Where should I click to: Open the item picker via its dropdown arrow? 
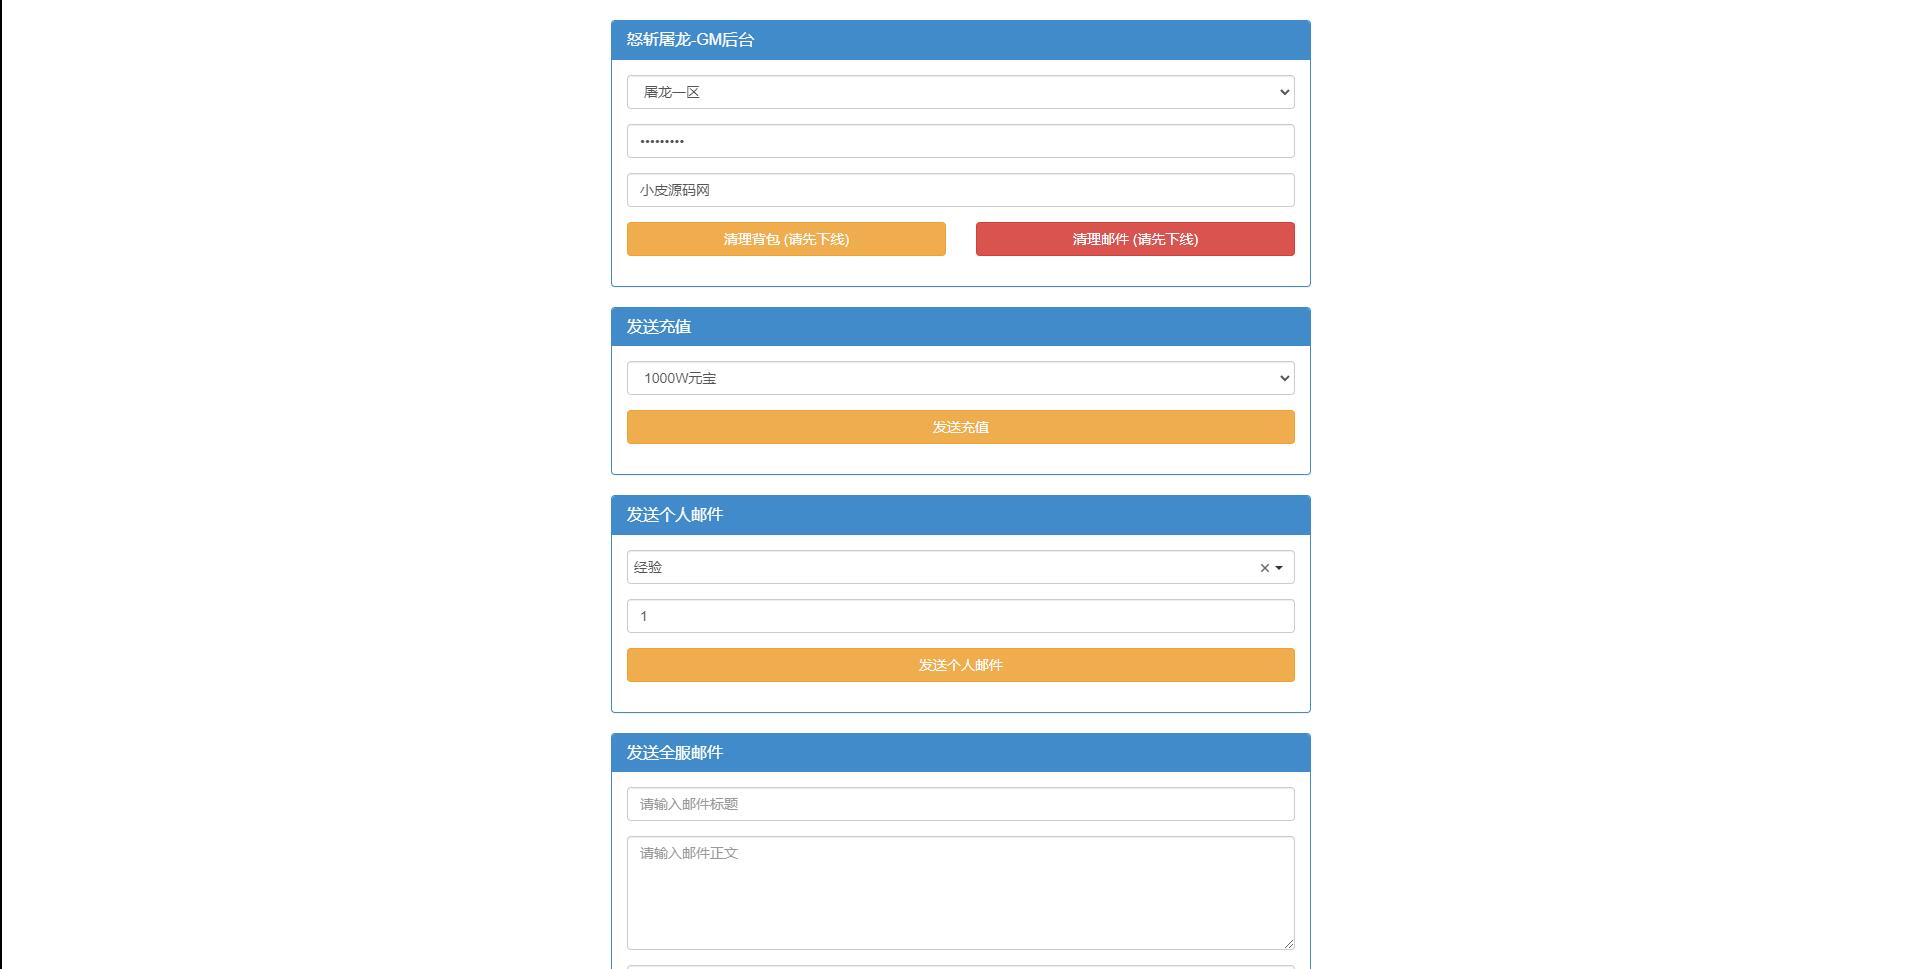[x=1277, y=567]
